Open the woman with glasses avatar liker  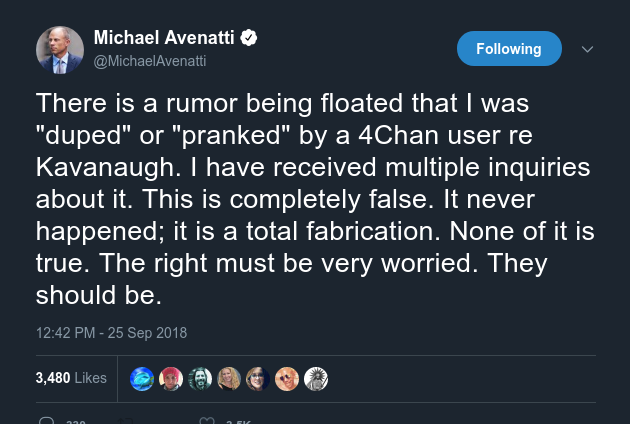[258, 379]
